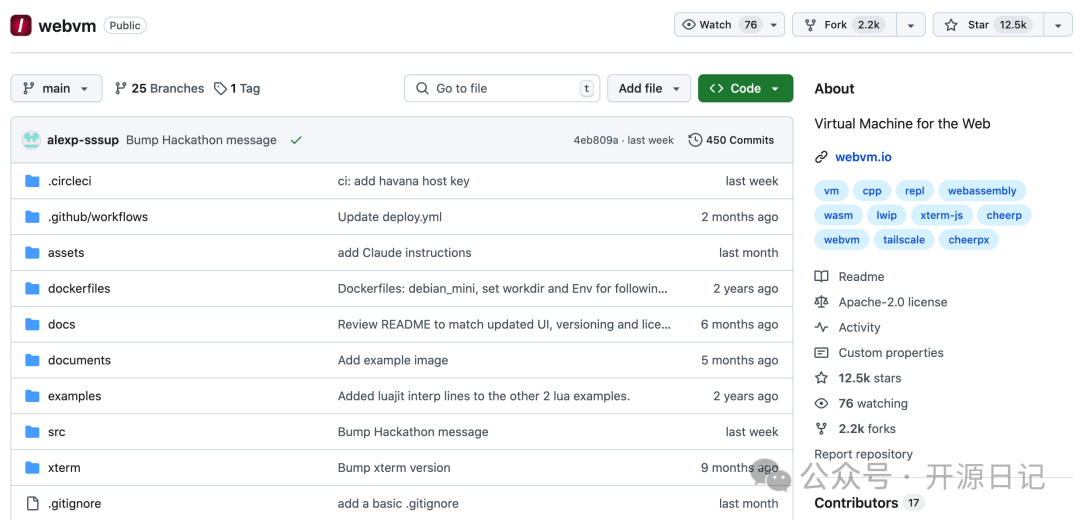Click the docs folder icon

[x=32, y=324]
